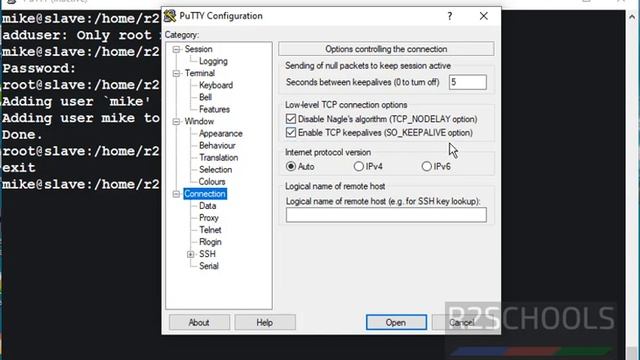
Task: Open the Behaviour category
Action: (217, 145)
